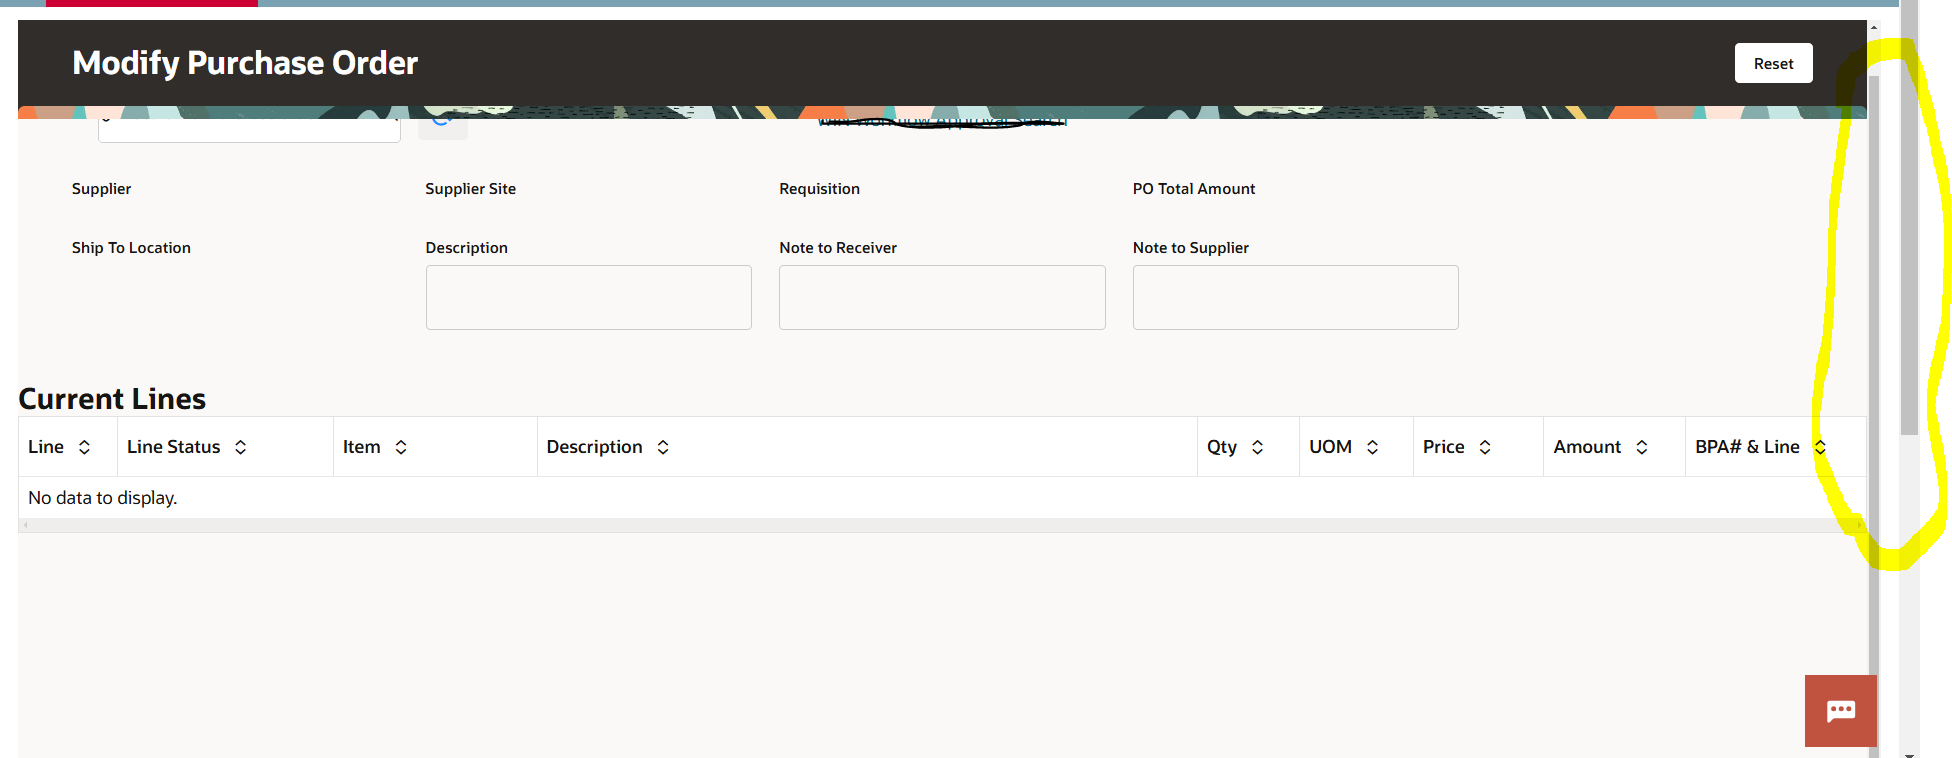Click the Current Lines heading
The image size is (1952, 758).
pyautogui.click(x=112, y=399)
